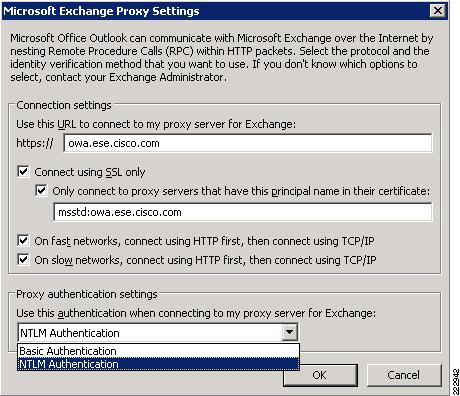Click OK to confirm the proxy settings
The width and height of the screenshot is (460, 396).
tap(320, 375)
